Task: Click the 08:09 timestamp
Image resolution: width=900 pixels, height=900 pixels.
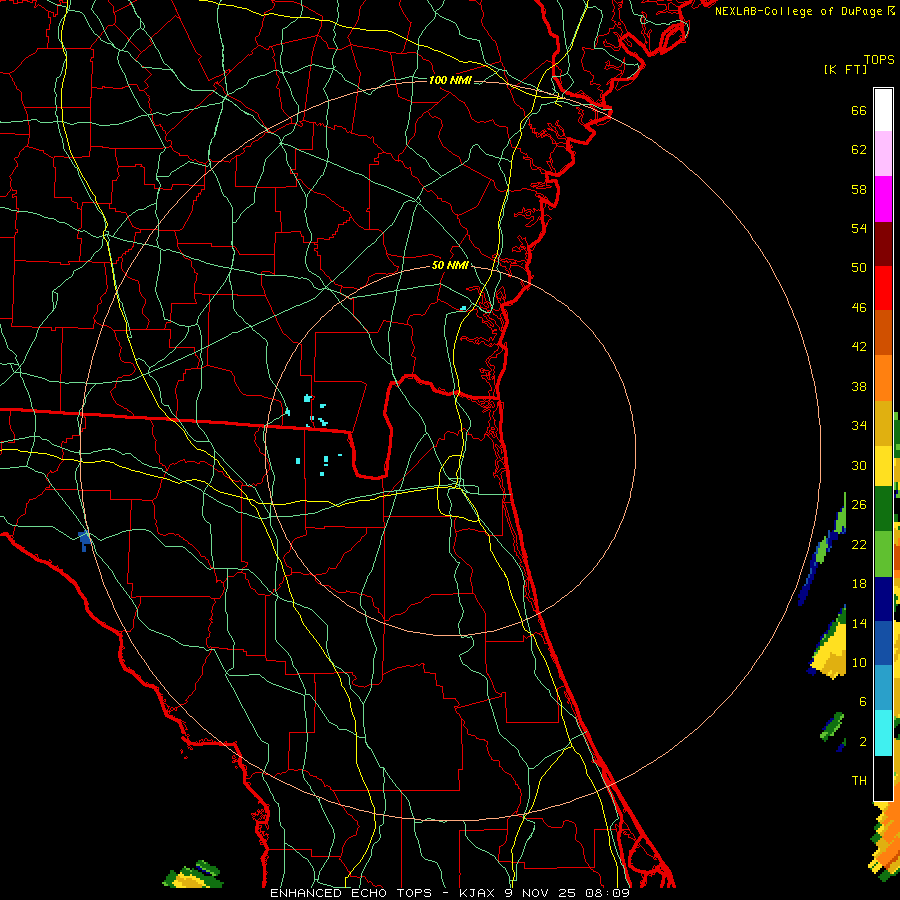Action: (608, 893)
